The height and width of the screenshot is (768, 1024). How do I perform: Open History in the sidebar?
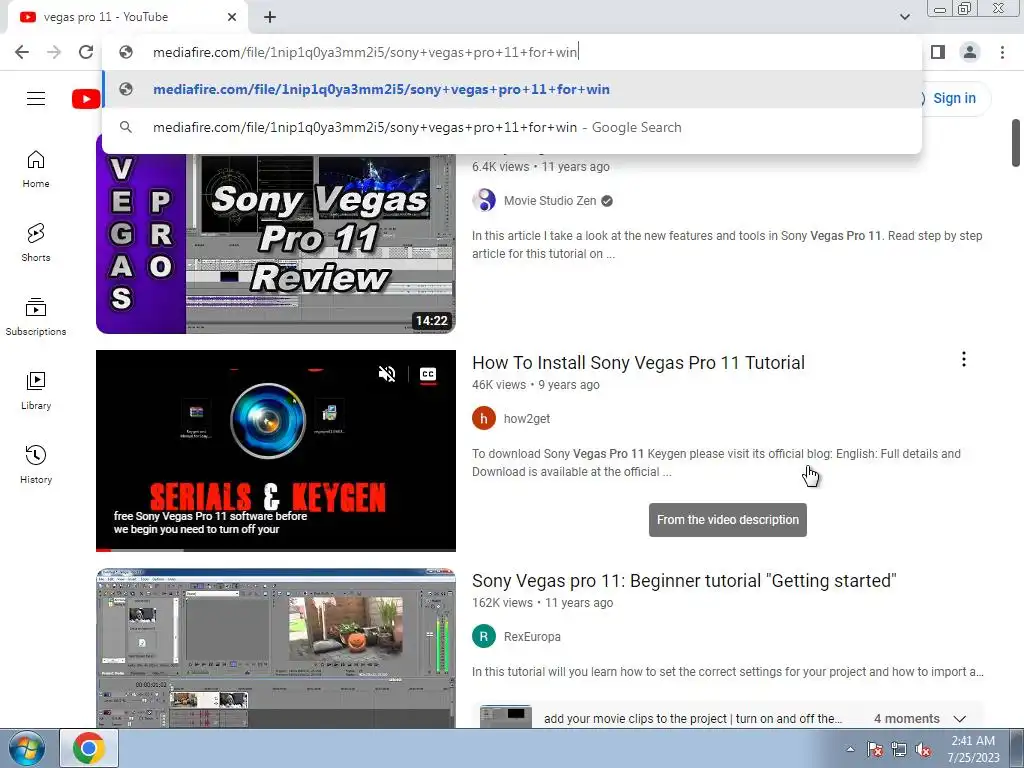point(36,464)
